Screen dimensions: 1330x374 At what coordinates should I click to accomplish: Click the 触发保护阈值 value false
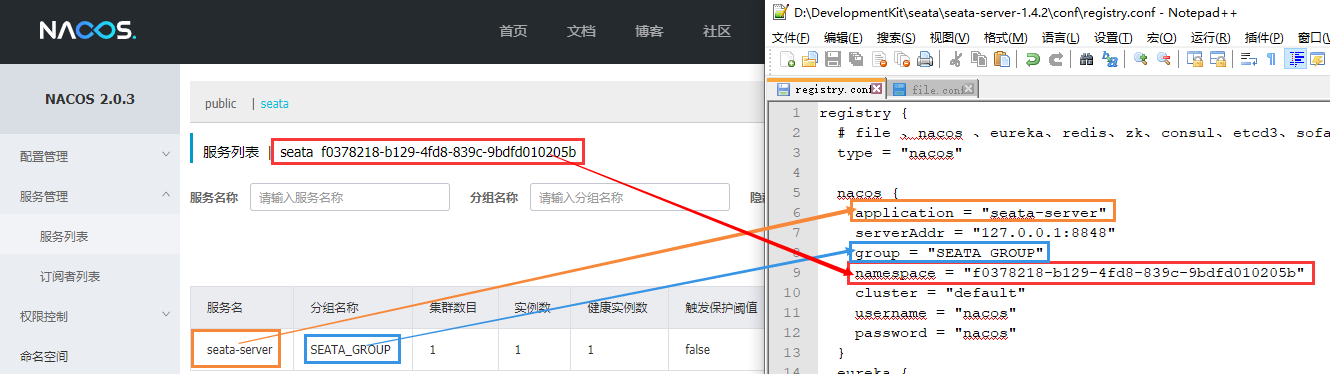coord(697,349)
